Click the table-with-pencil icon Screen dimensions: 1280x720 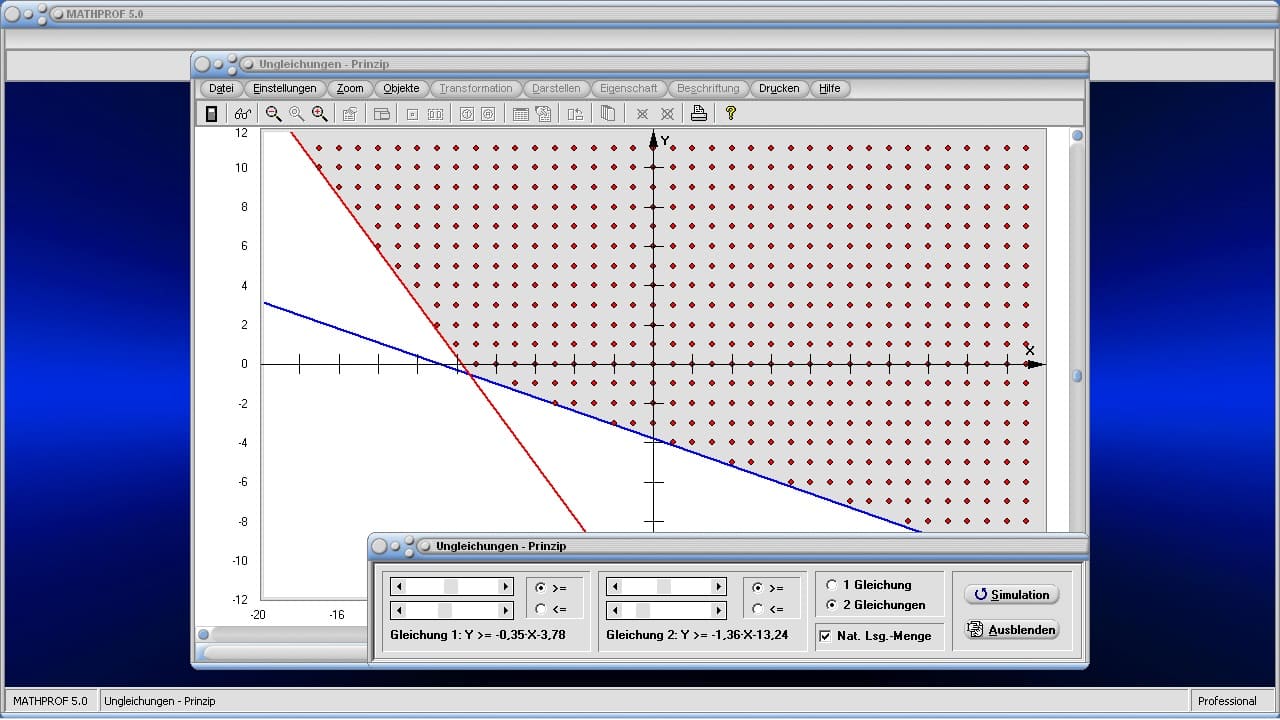point(543,114)
